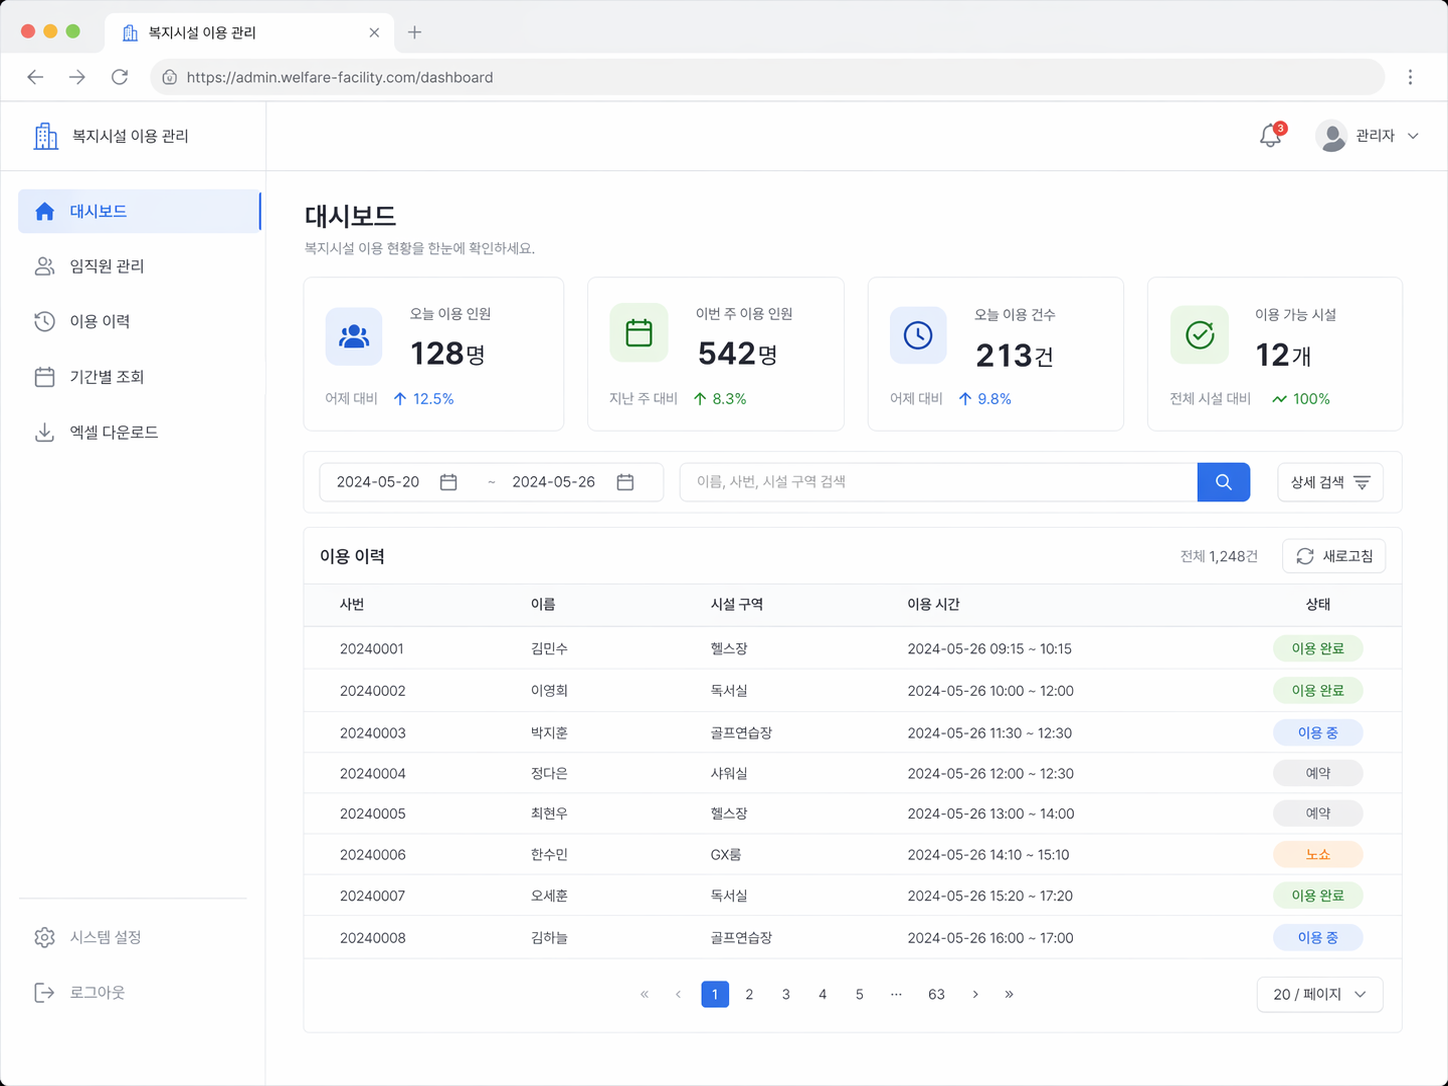Close the 복지시설 이용 관리 browser tab
The image size is (1448, 1086).
[x=374, y=32]
